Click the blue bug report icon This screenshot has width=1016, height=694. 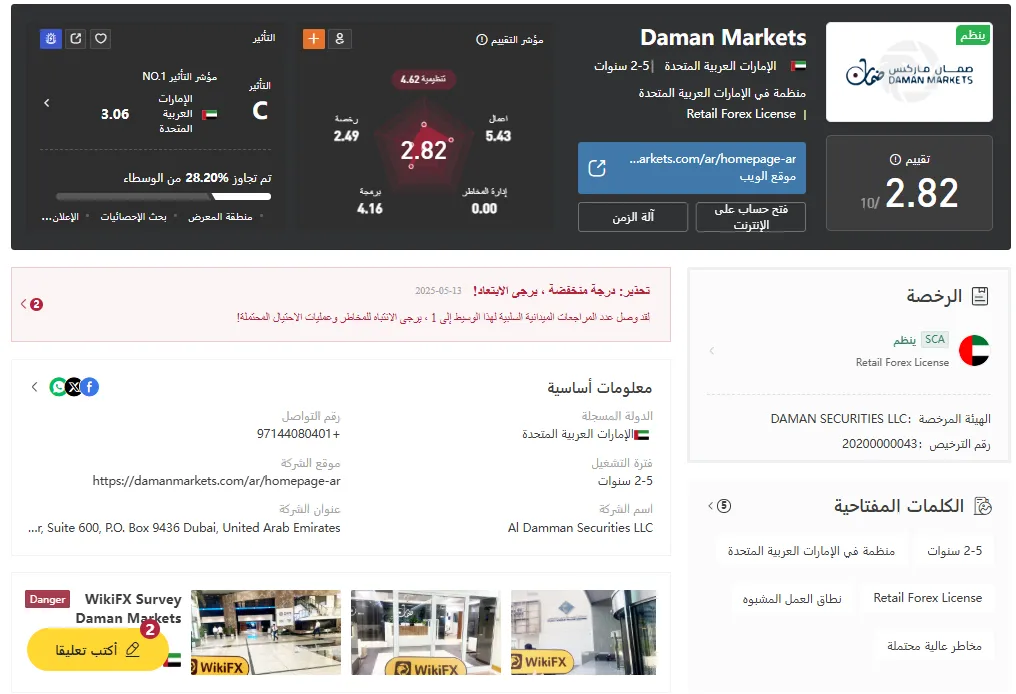tap(51, 39)
